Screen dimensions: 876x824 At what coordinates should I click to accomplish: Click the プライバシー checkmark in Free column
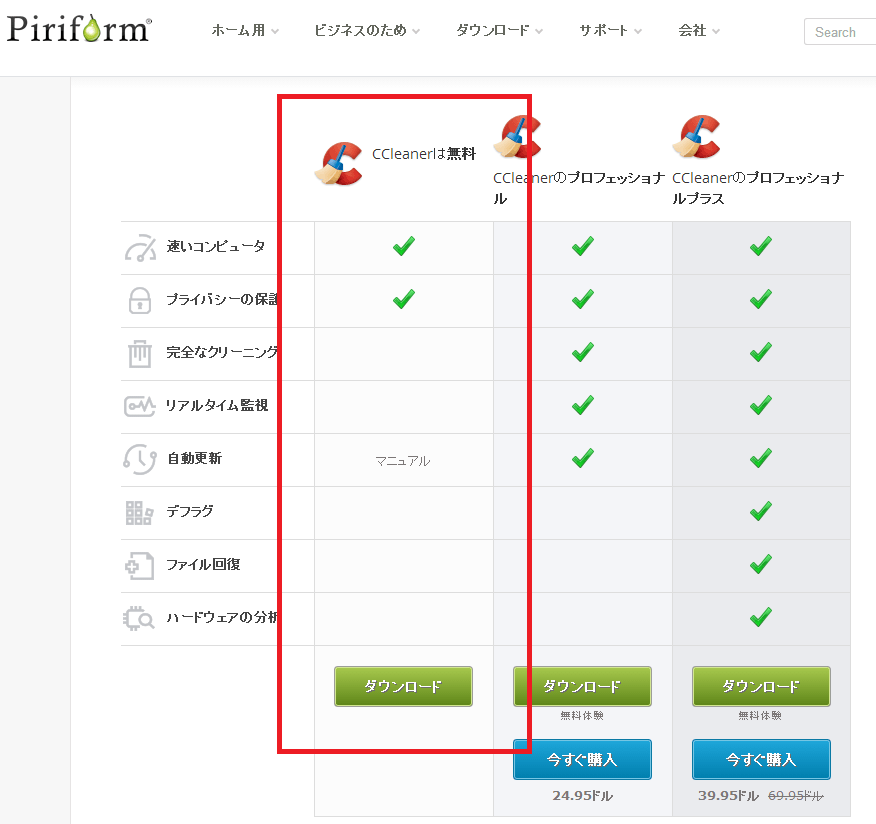coord(403,299)
